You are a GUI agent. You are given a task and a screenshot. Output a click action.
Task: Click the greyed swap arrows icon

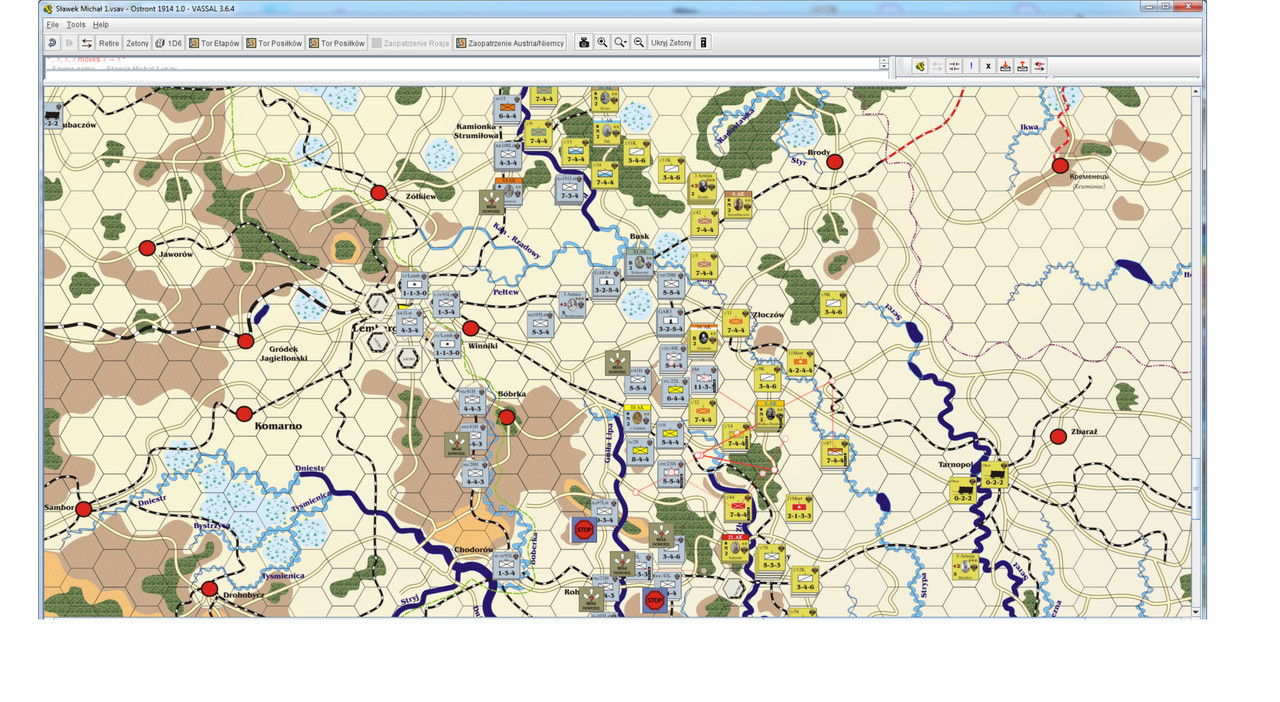tap(937, 66)
